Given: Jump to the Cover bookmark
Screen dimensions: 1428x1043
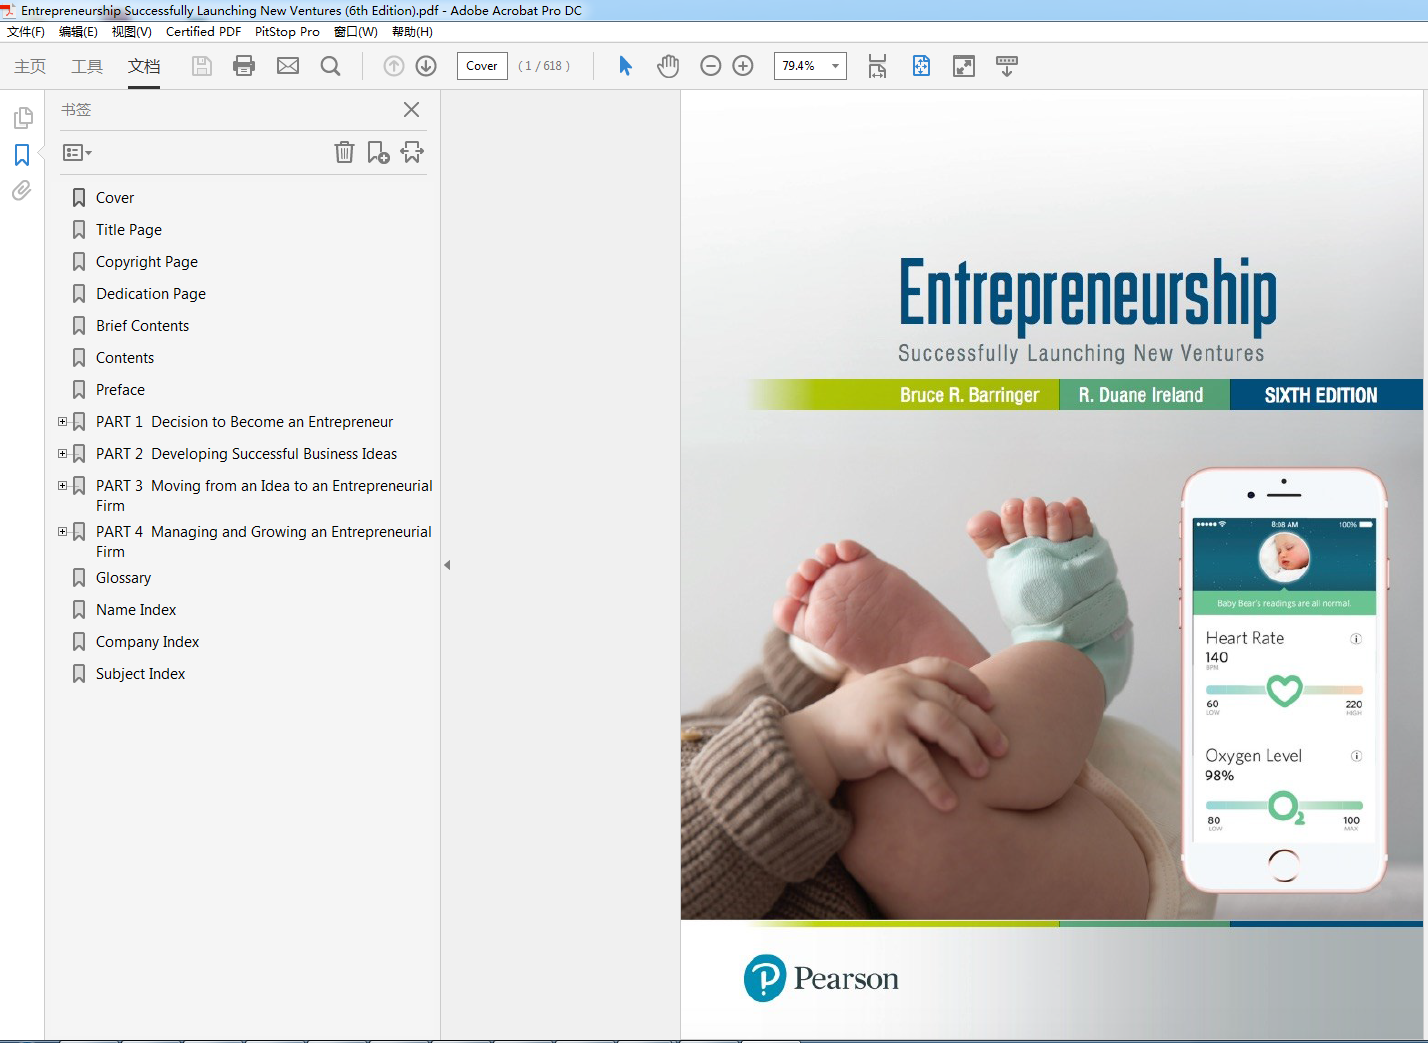Looking at the screenshot, I should click(x=115, y=198).
